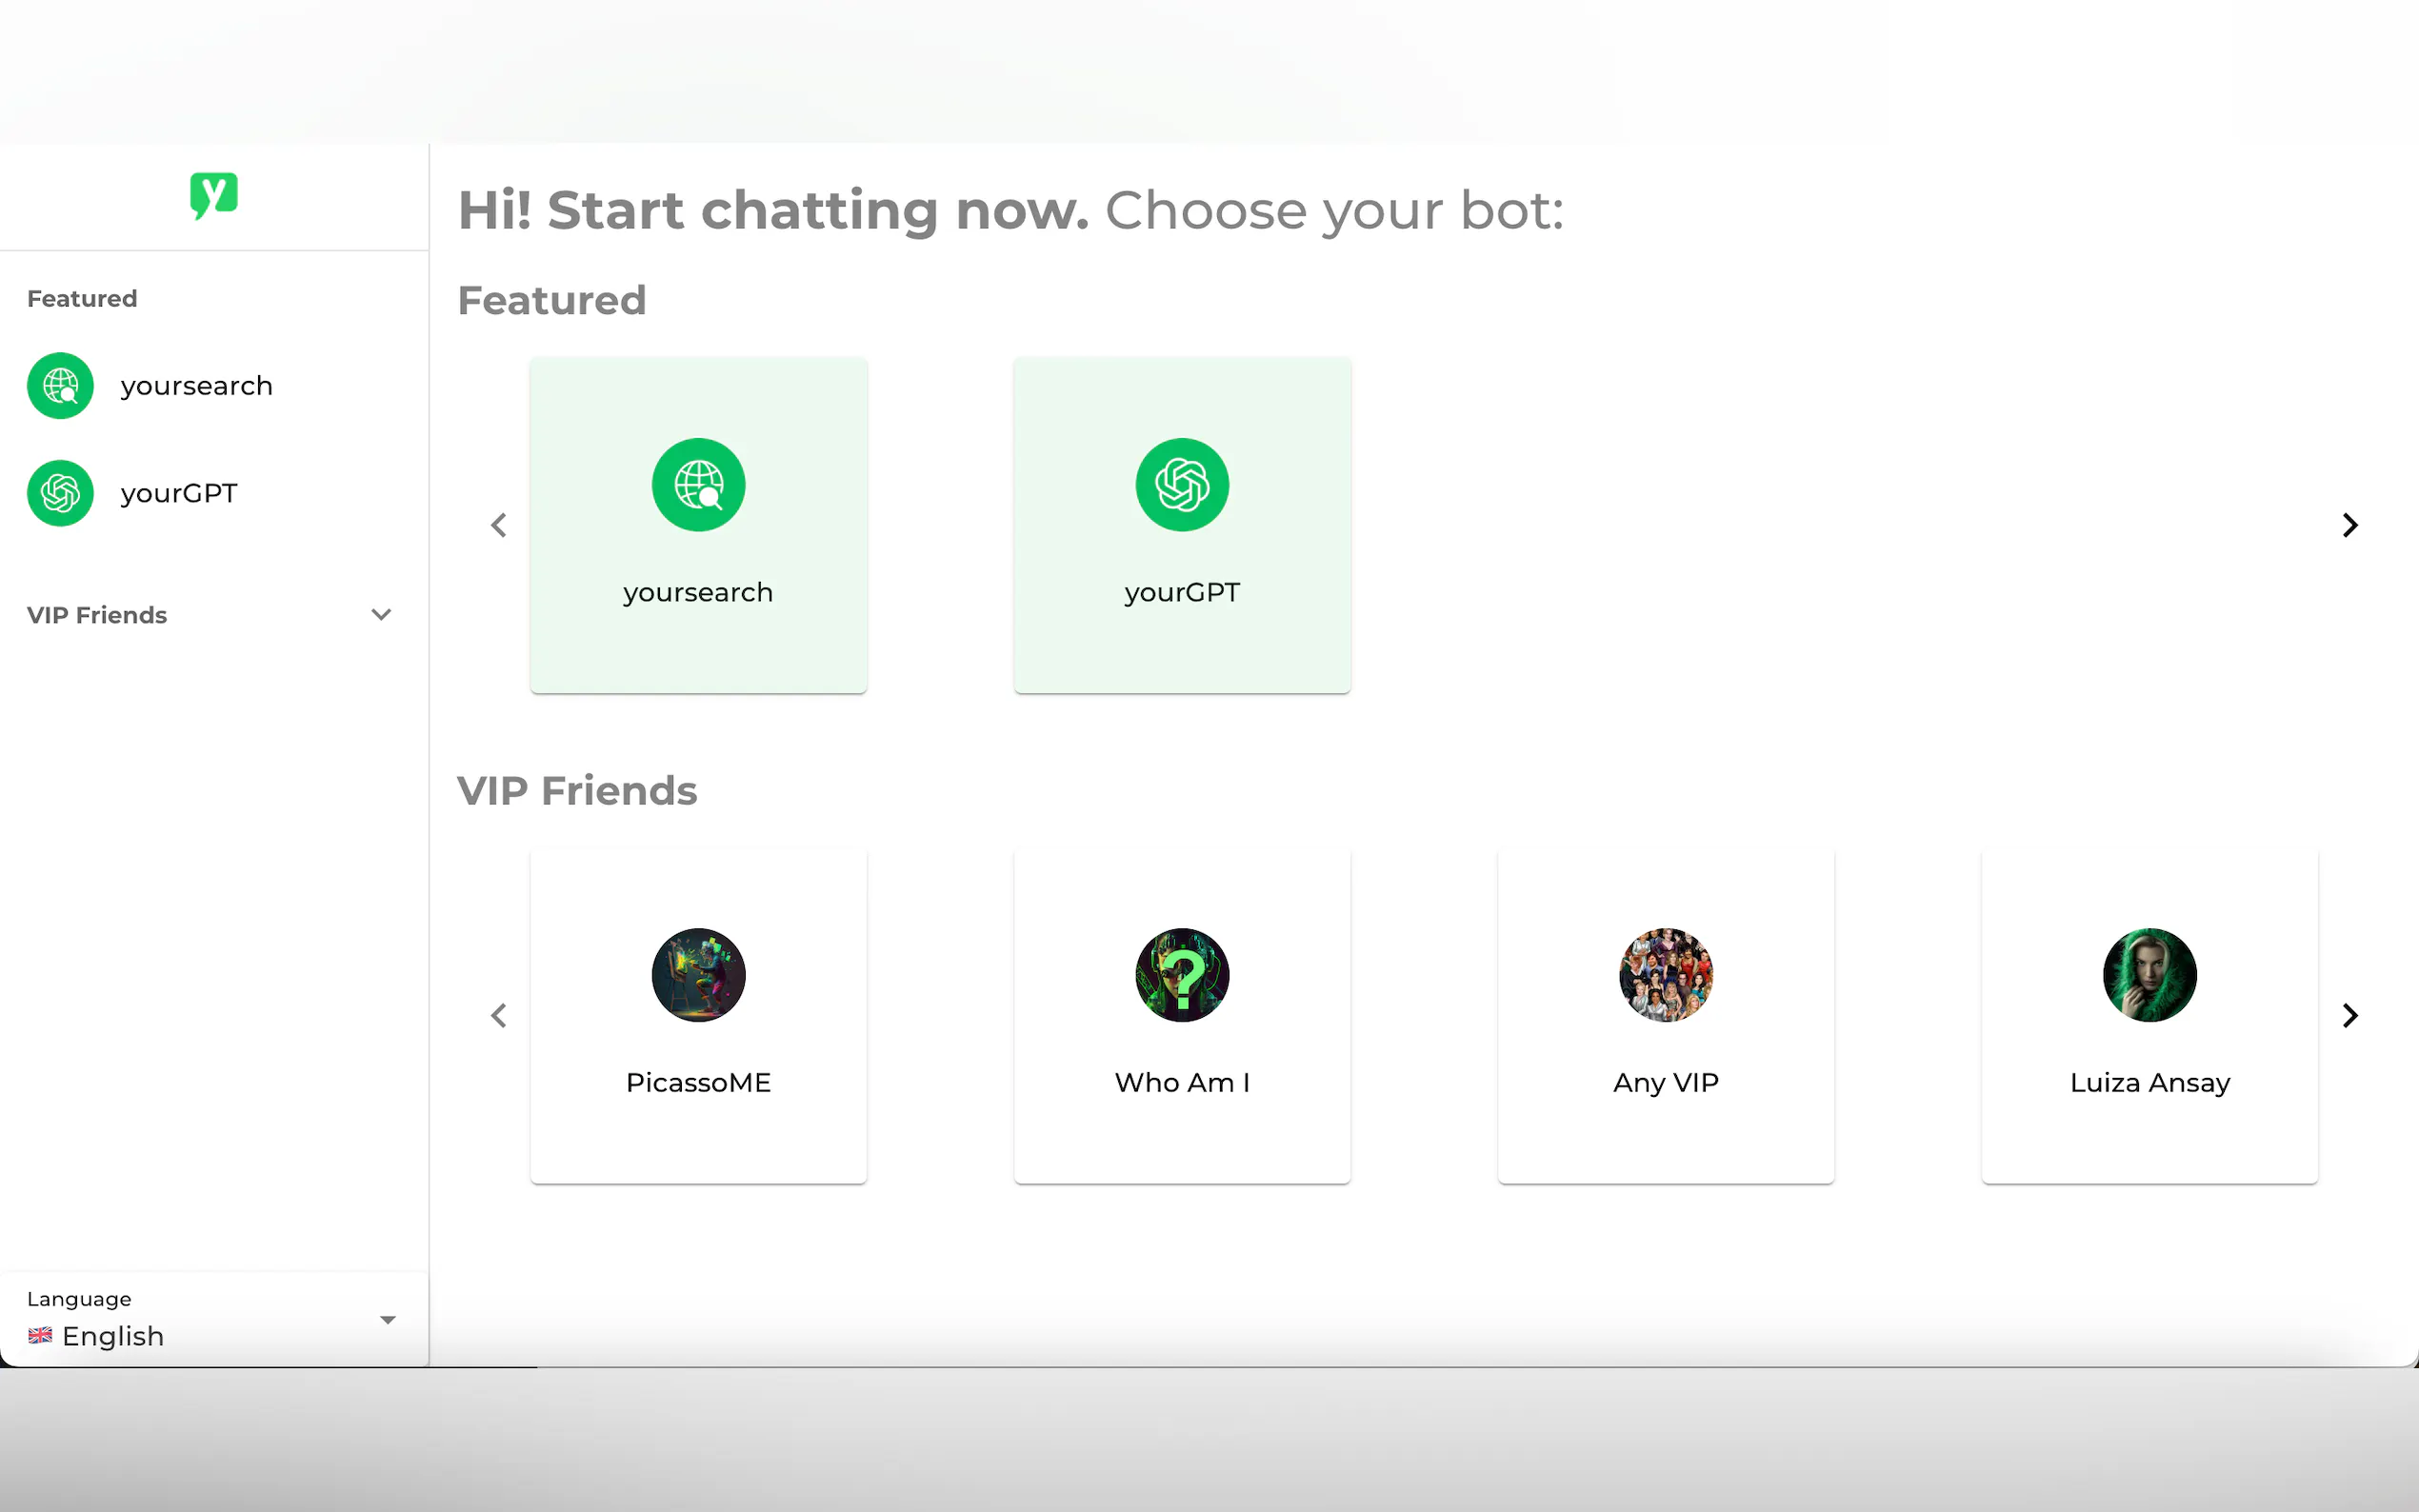Screen dimensions: 2419x1512
Task: Click the yourGPT swirl icon in sidebar
Action: (60, 493)
